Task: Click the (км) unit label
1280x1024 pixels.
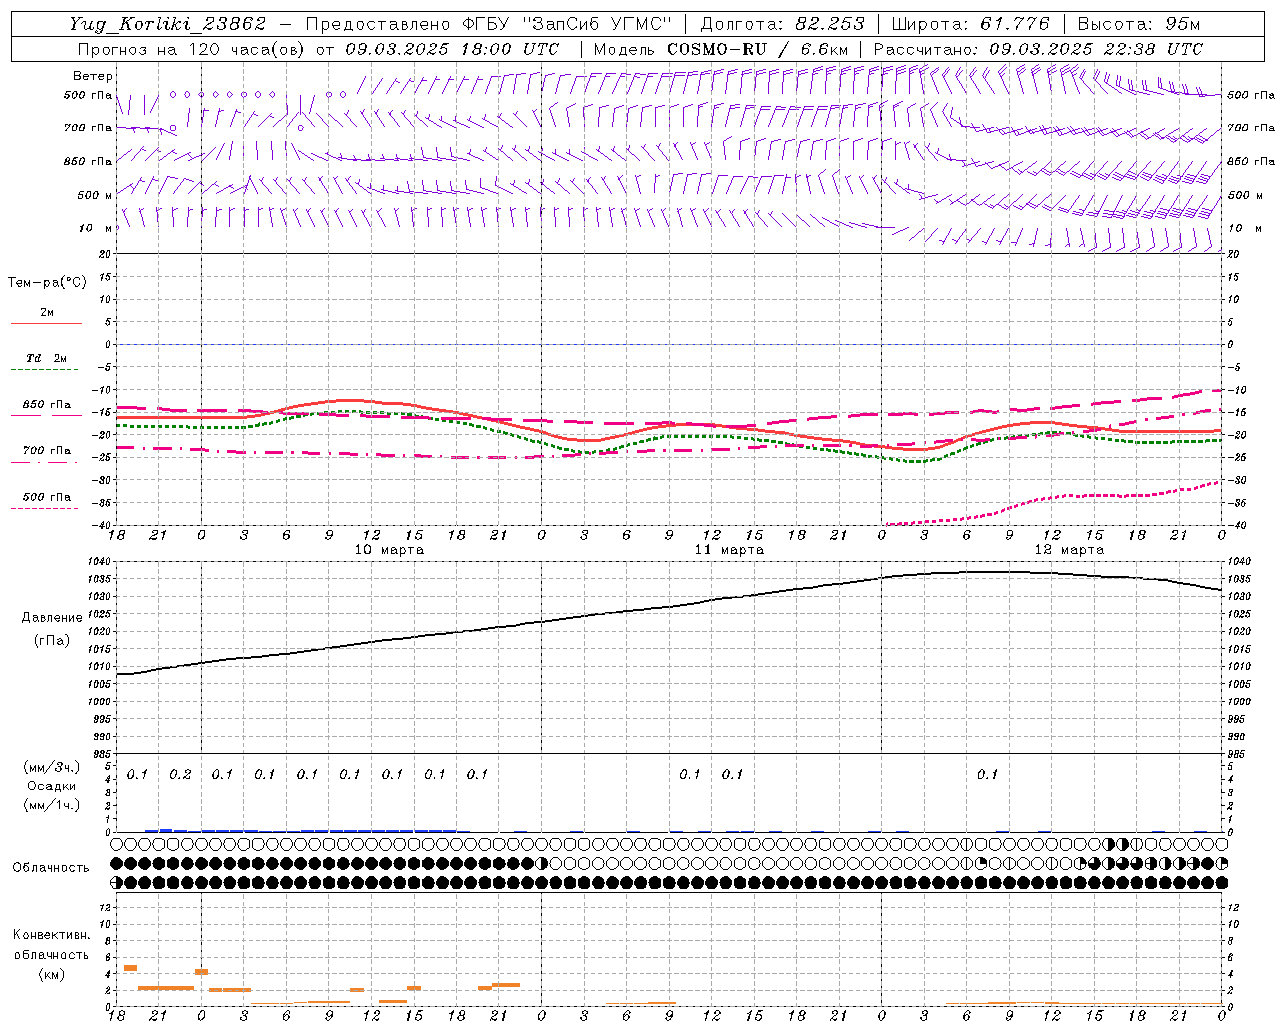Action: coord(52,974)
